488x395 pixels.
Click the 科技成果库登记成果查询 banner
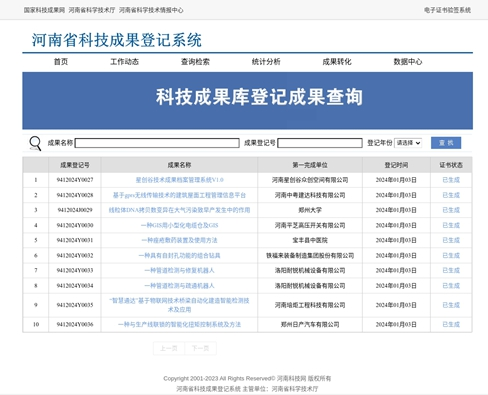coord(248,101)
